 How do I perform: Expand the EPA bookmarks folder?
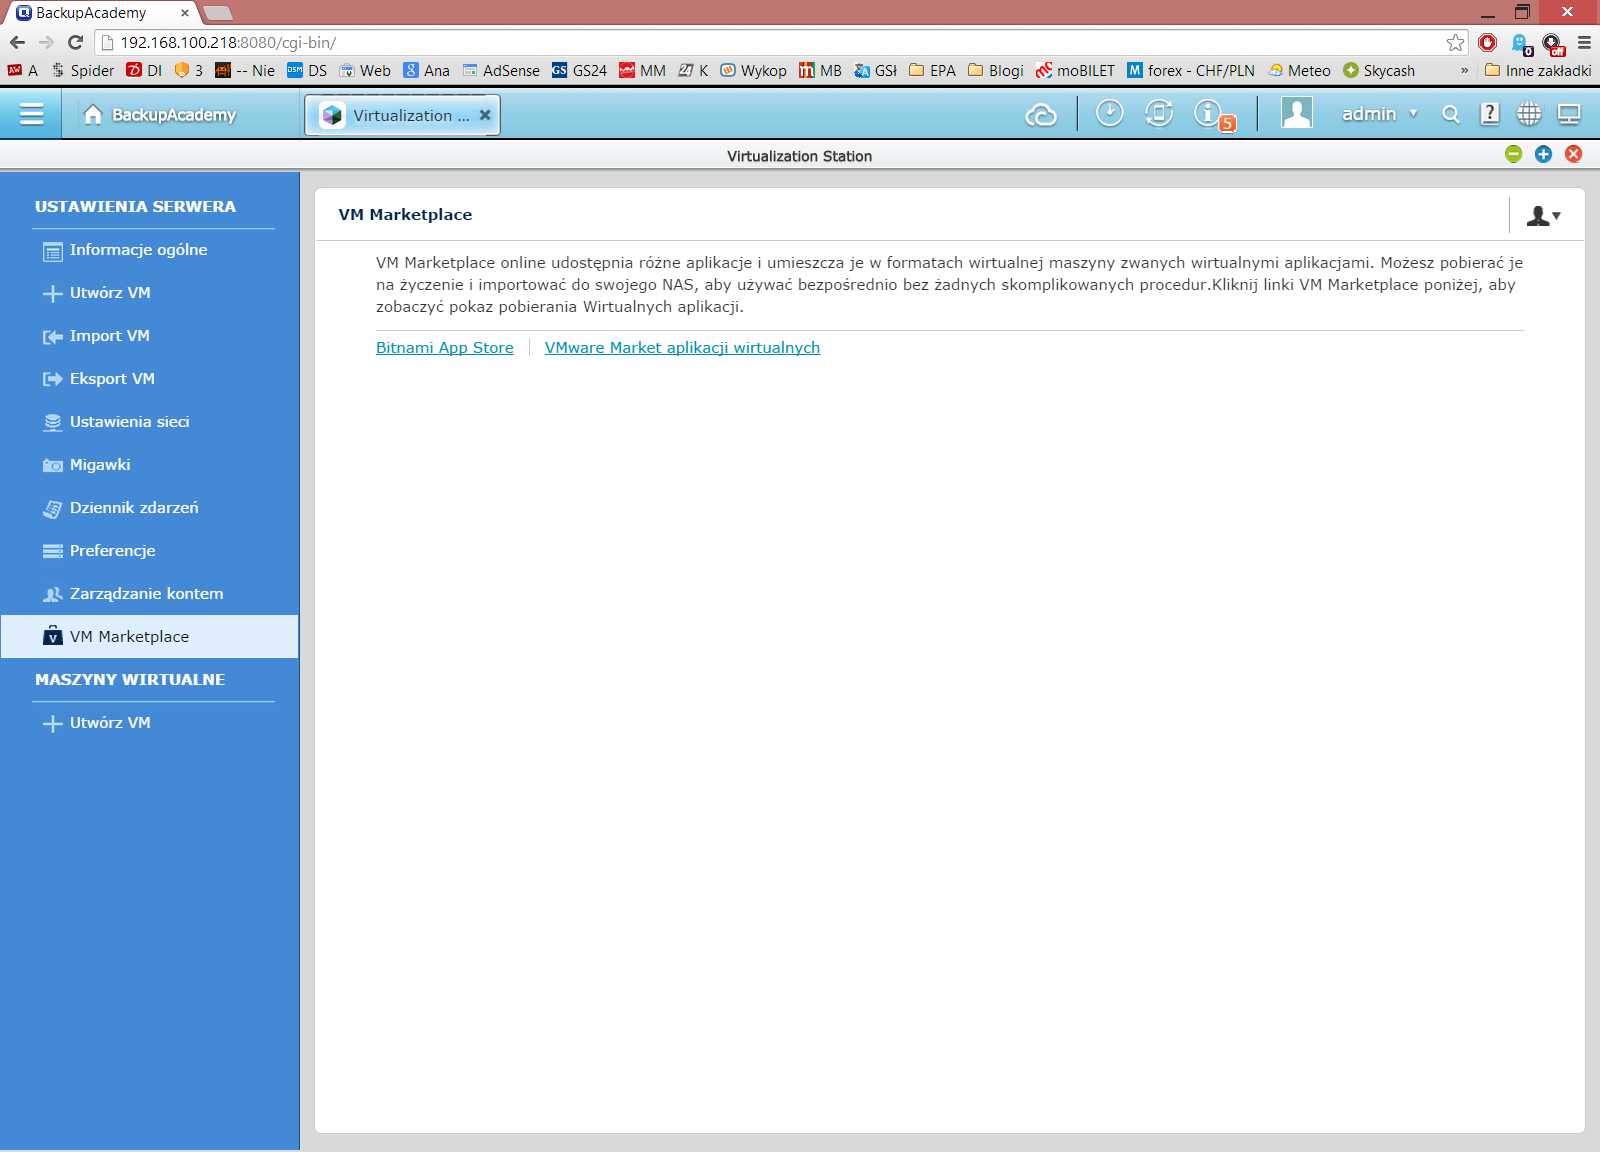point(932,70)
